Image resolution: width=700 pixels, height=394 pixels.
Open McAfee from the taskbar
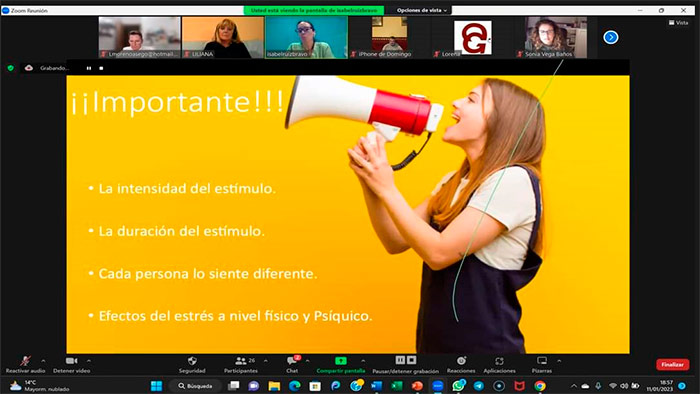click(x=519, y=386)
